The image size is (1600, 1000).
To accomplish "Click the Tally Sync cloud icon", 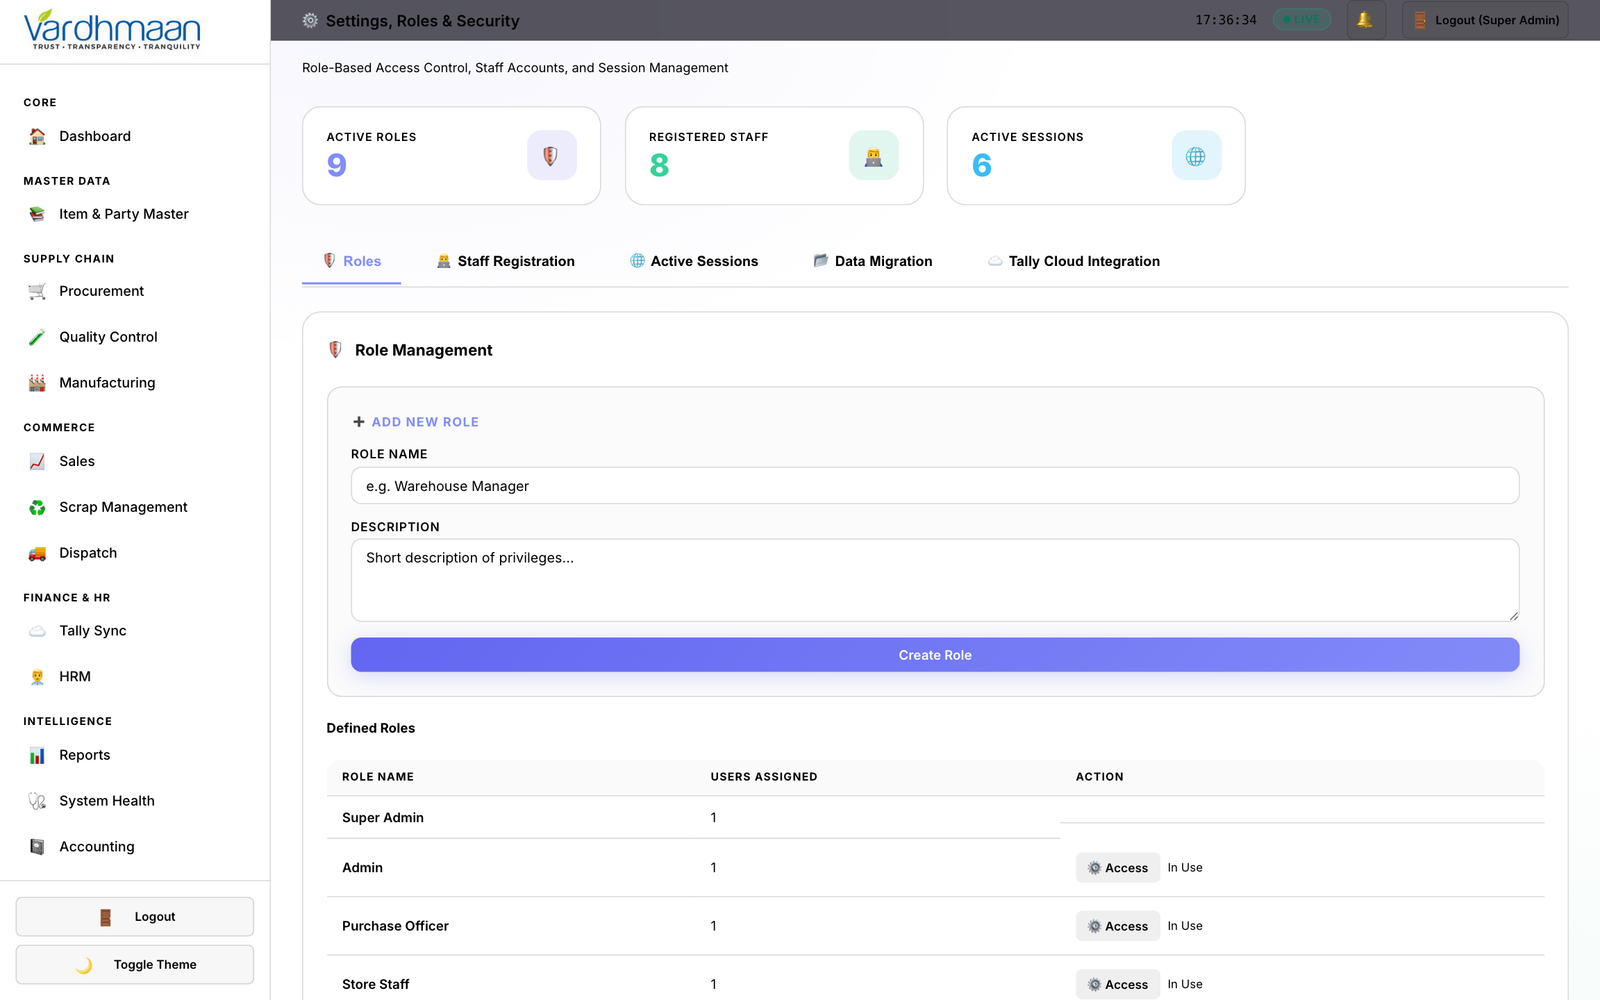I will [x=37, y=631].
